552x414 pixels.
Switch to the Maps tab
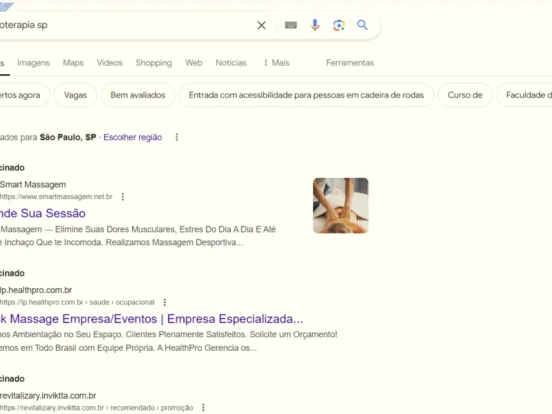pyautogui.click(x=73, y=63)
